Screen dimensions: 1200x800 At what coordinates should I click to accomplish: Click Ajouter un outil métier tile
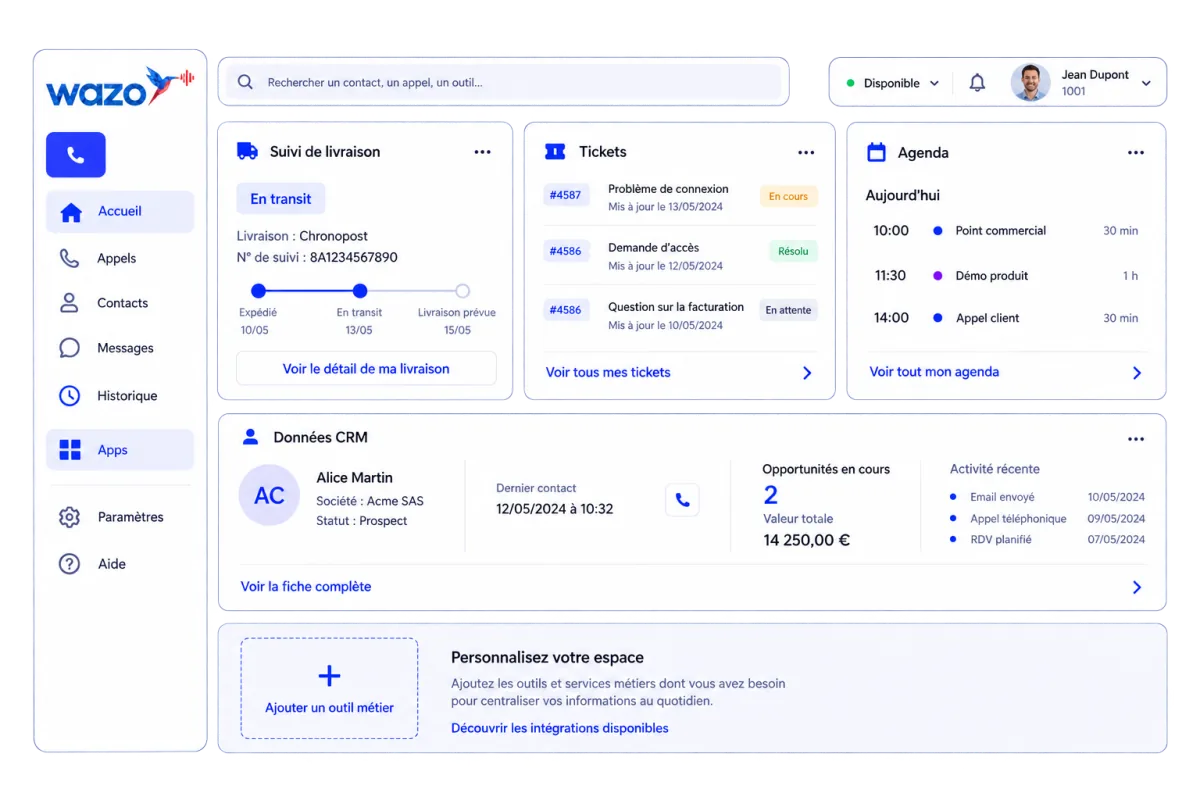pos(329,689)
